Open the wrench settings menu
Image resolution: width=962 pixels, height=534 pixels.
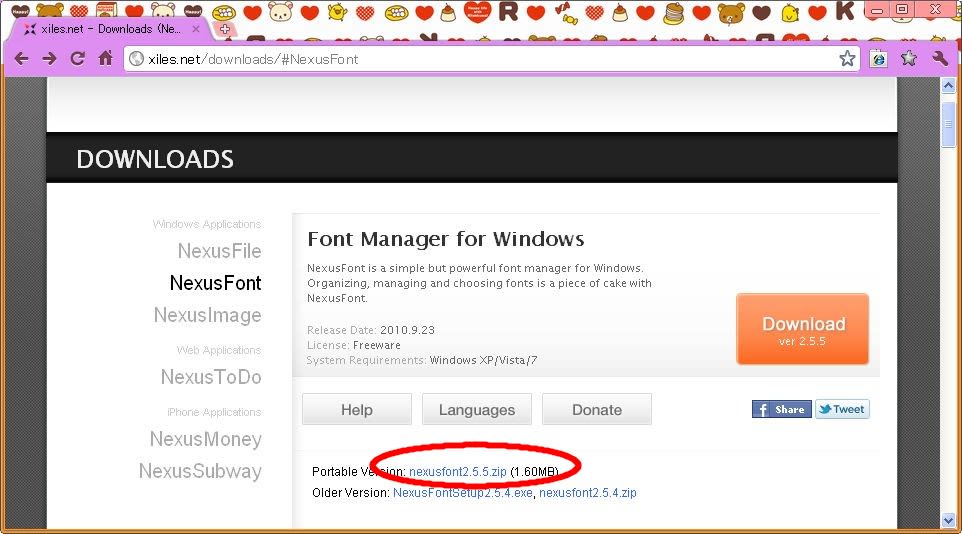pyautogui.click(x=939, y=59)
